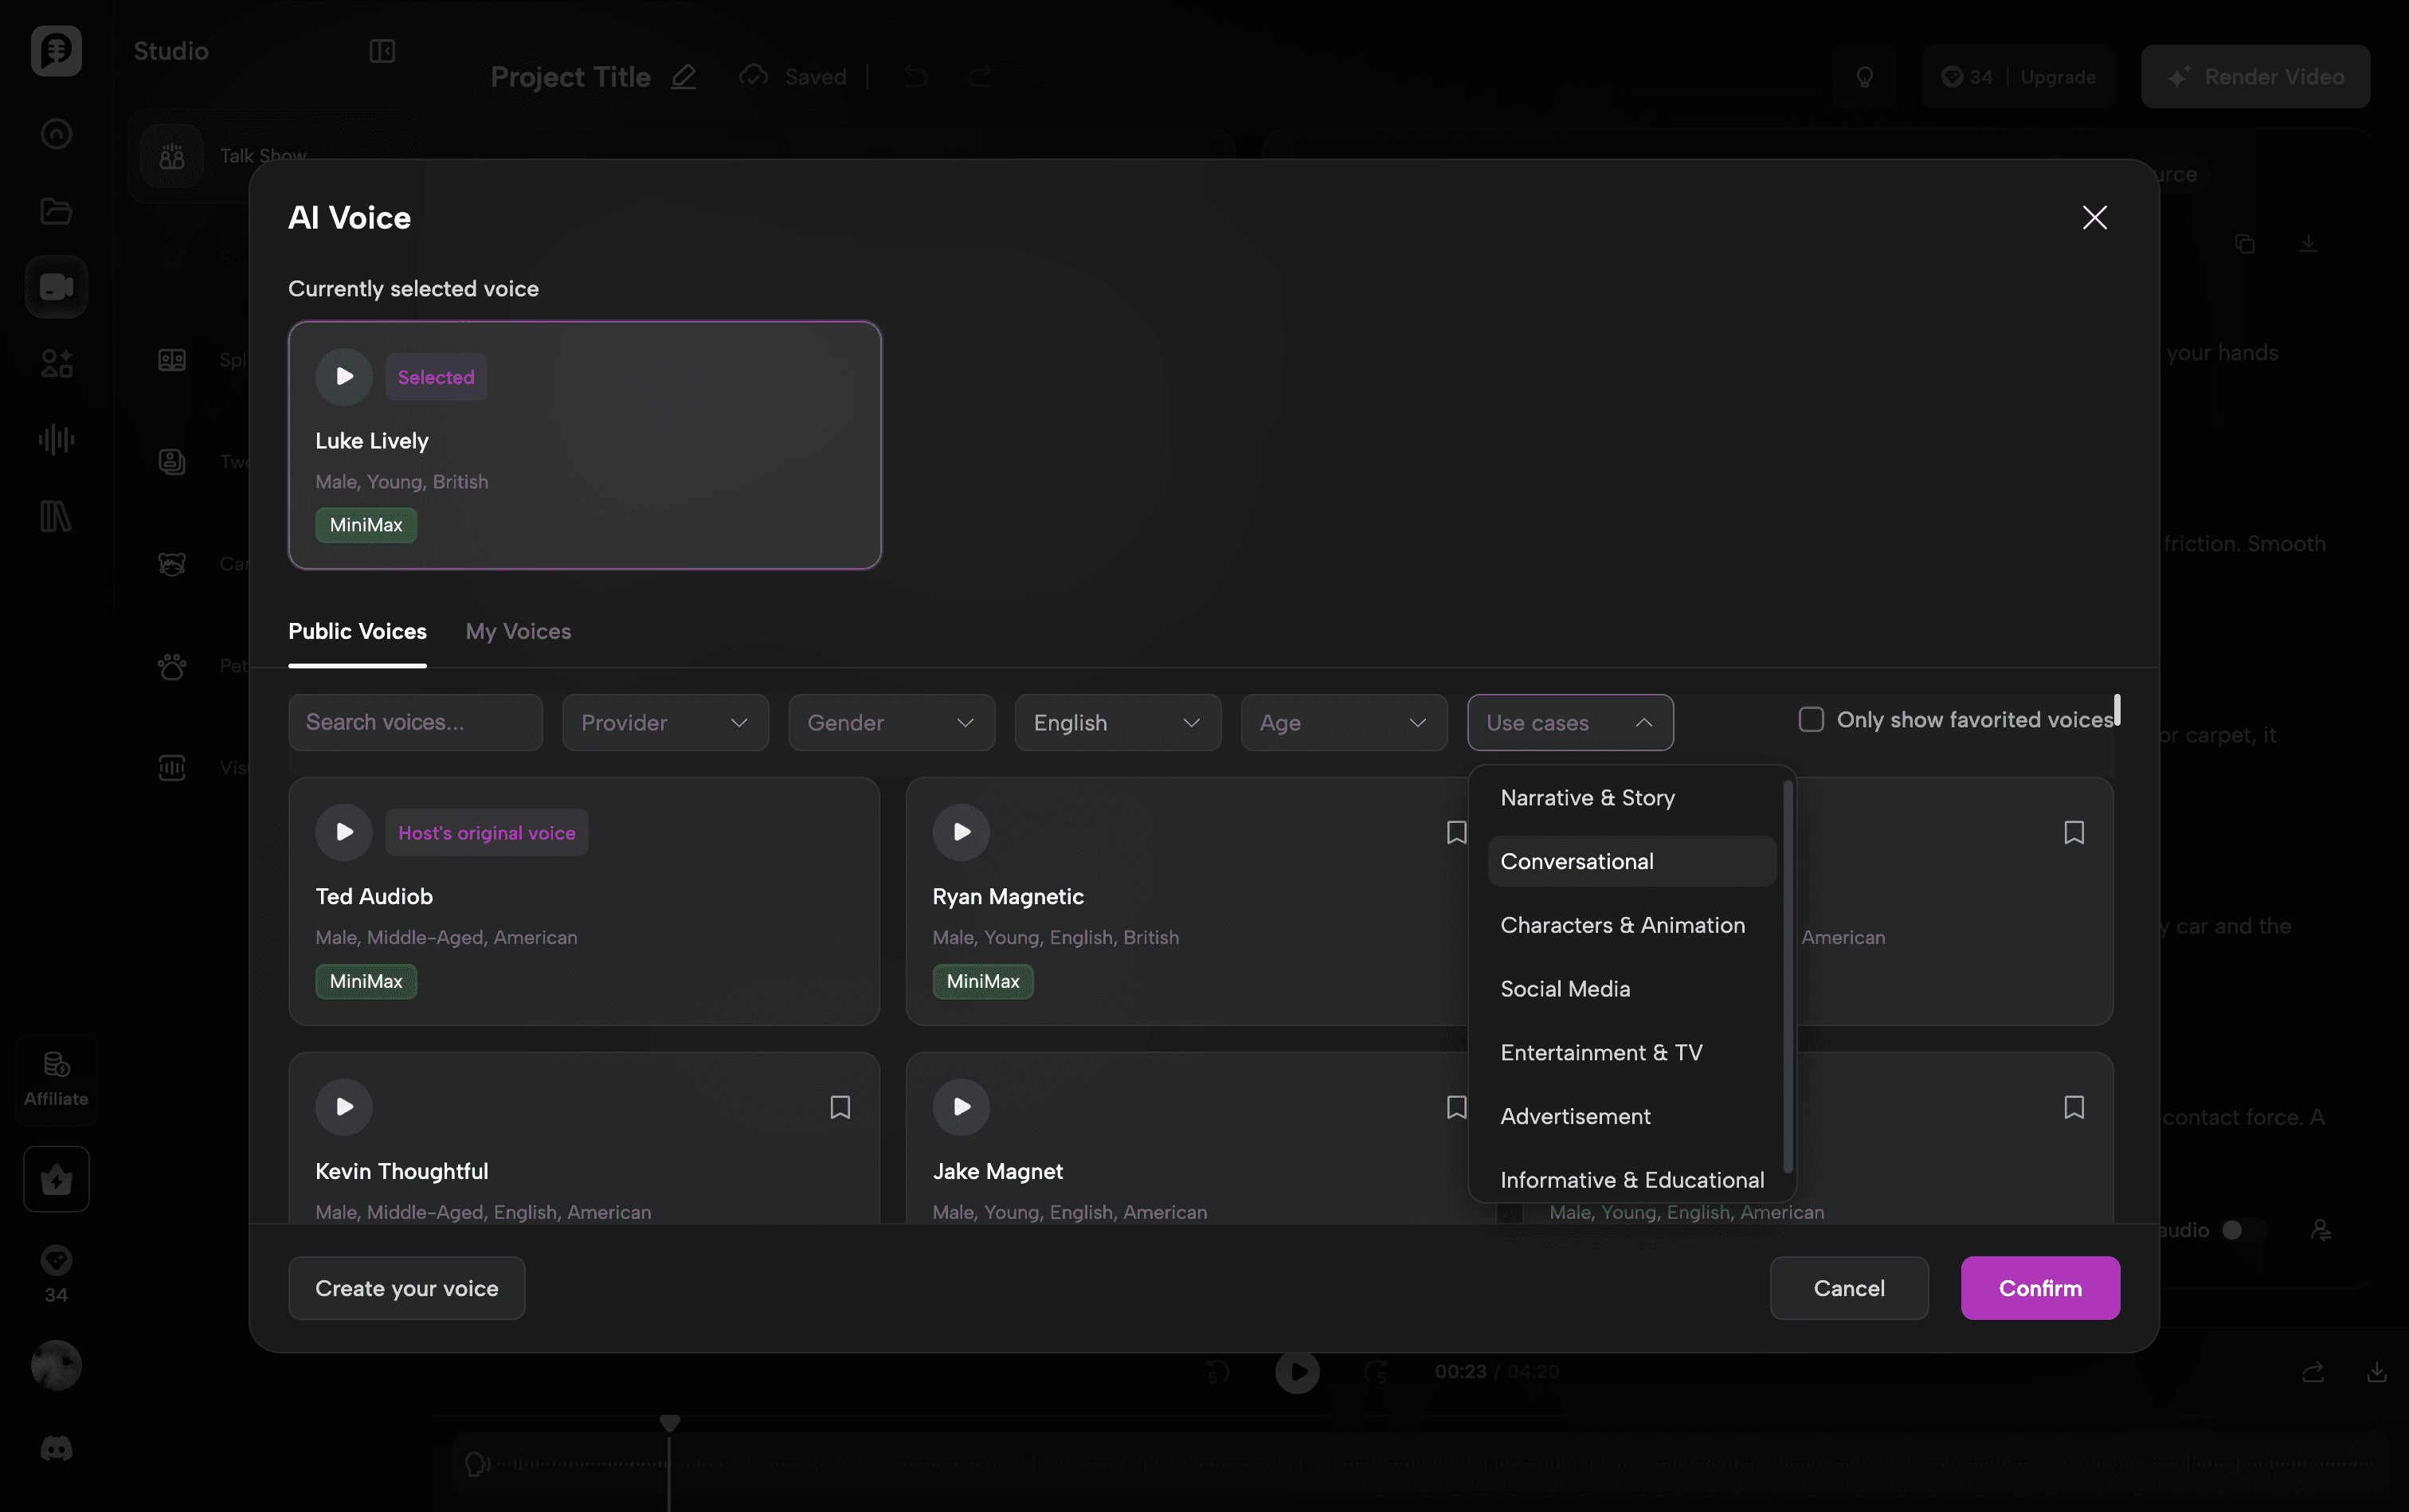Choose Narrative & Story use case
The image size is (2409, 1512).
(x=1631, y=798)
